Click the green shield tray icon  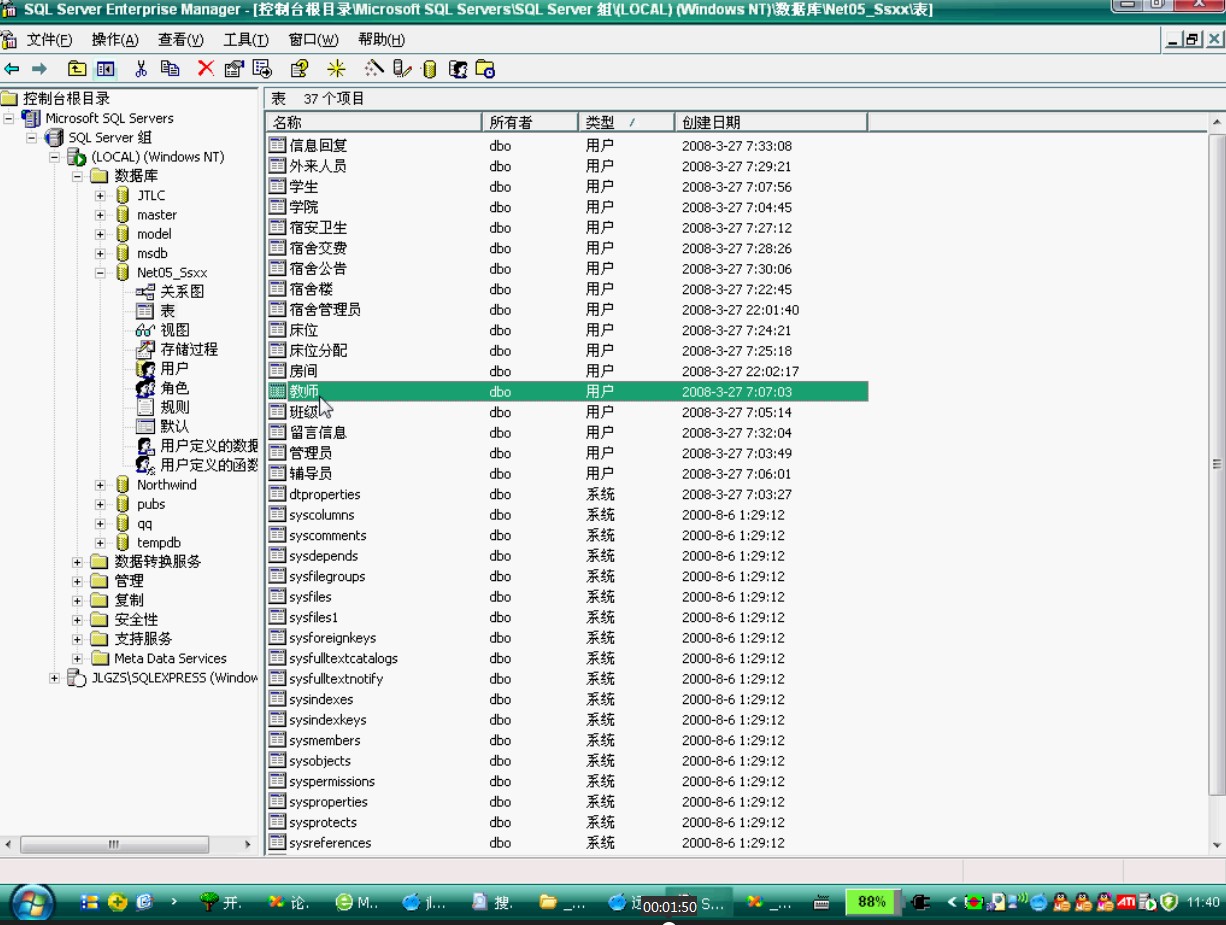click(x=1169, y=902)
